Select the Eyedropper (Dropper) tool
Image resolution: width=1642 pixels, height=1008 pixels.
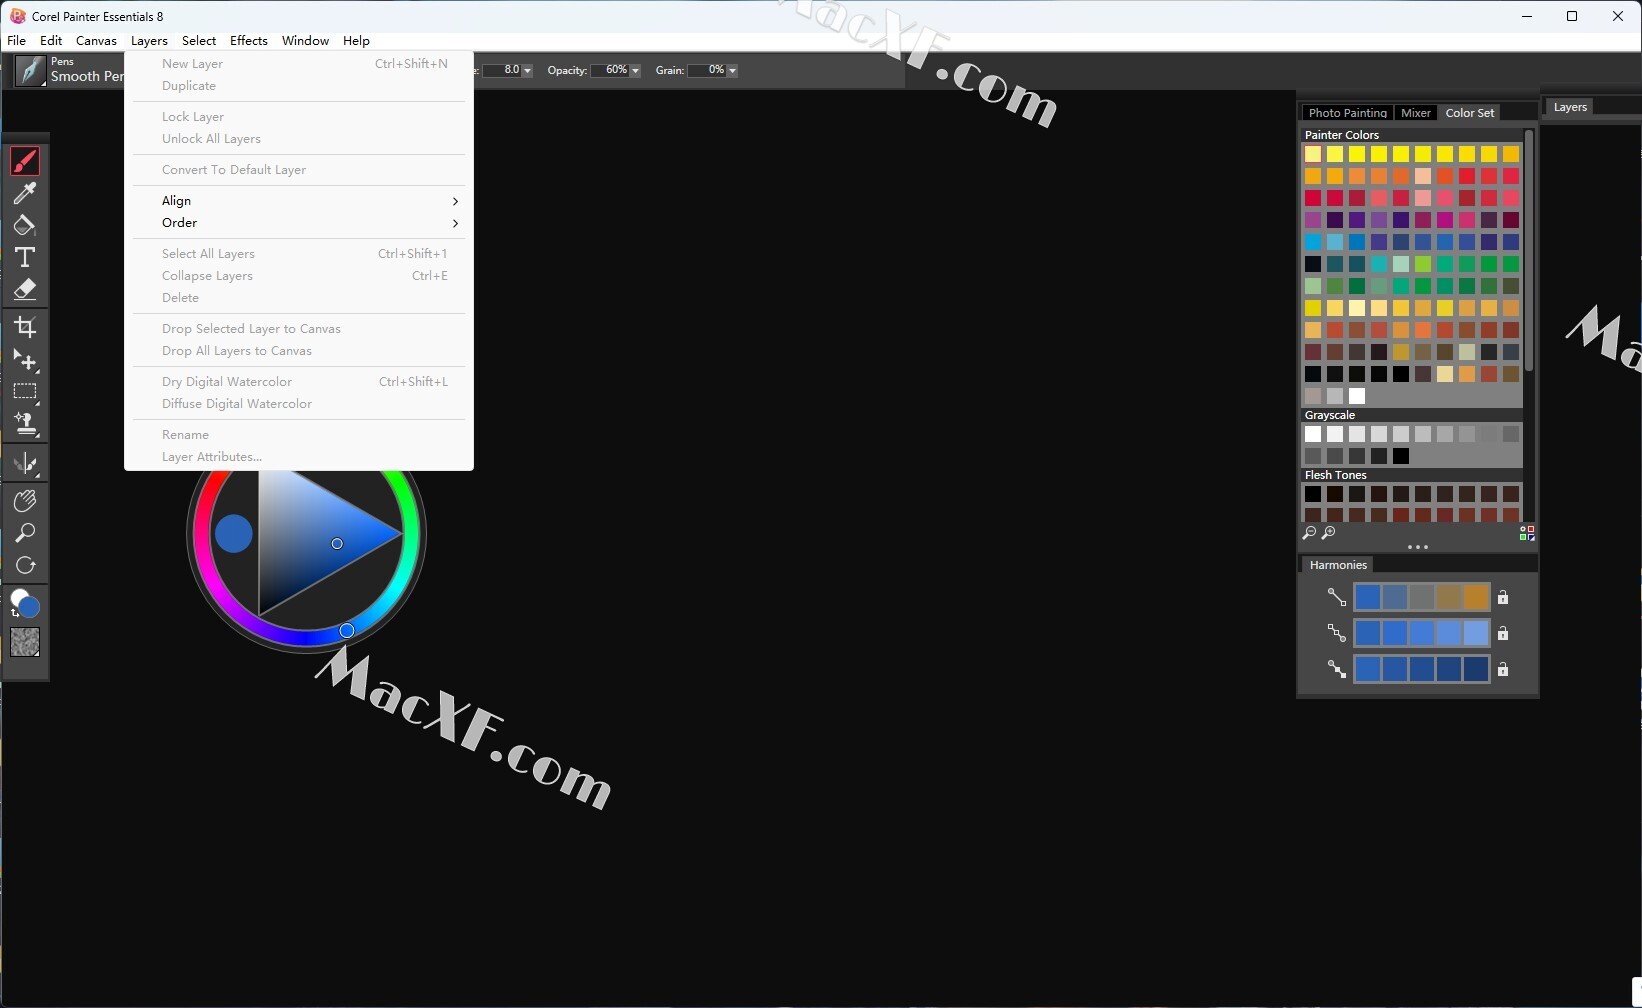point(25,192)
